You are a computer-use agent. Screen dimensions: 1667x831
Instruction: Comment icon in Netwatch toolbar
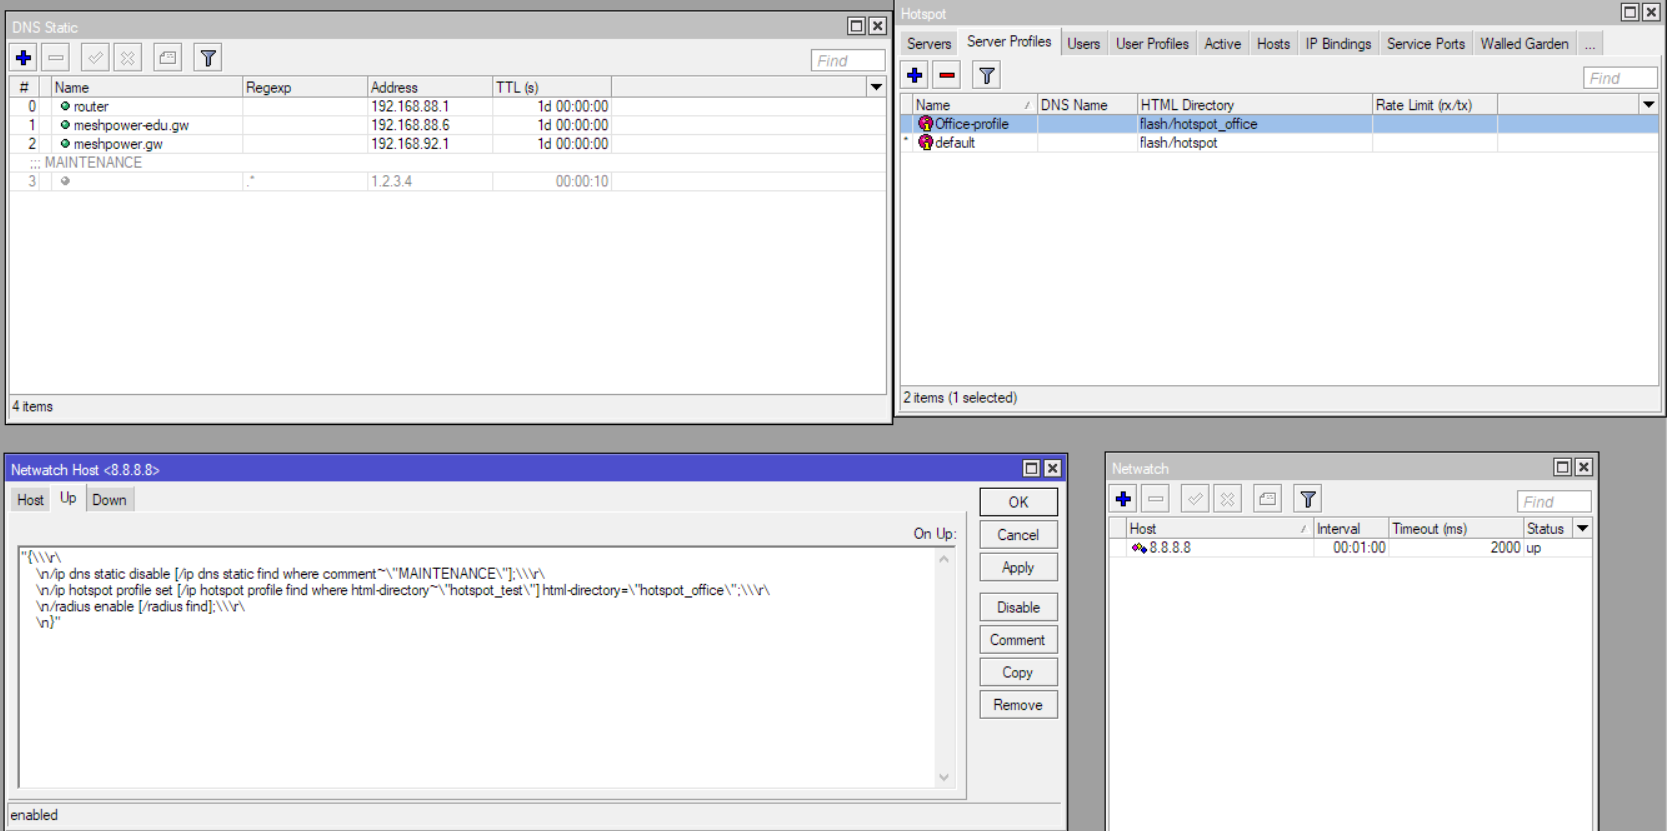coord(1267,499)
